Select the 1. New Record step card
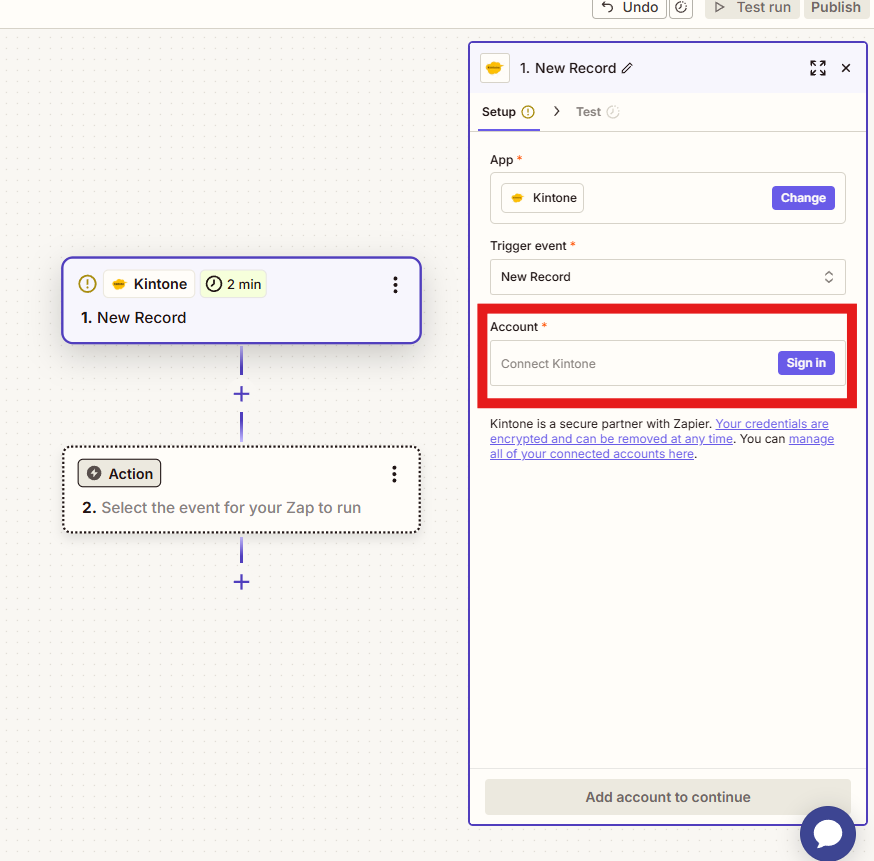The width and height of the screenshot is (874, 861). [241, 300]
